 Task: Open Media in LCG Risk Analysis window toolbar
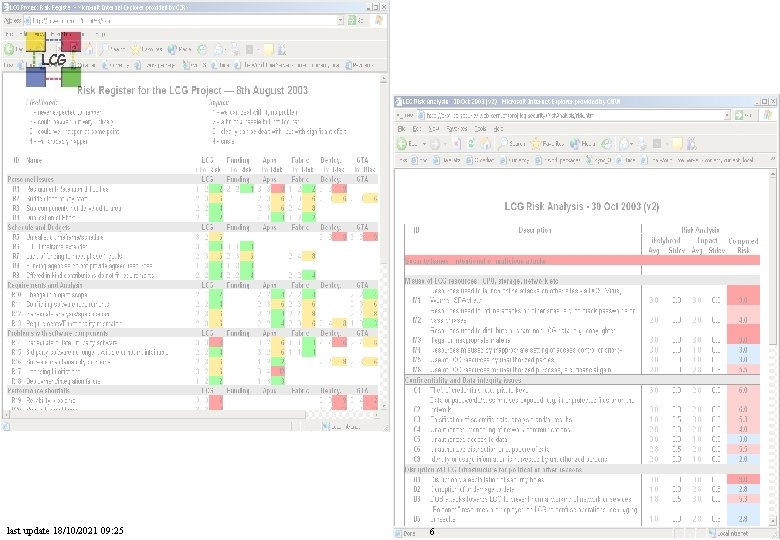pyautogui.click(x=583, y=144)
